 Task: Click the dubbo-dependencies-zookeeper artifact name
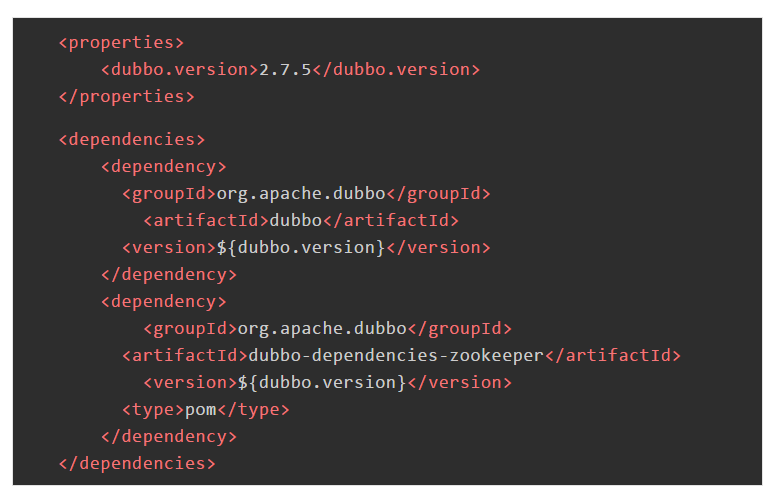pos(396,355)
